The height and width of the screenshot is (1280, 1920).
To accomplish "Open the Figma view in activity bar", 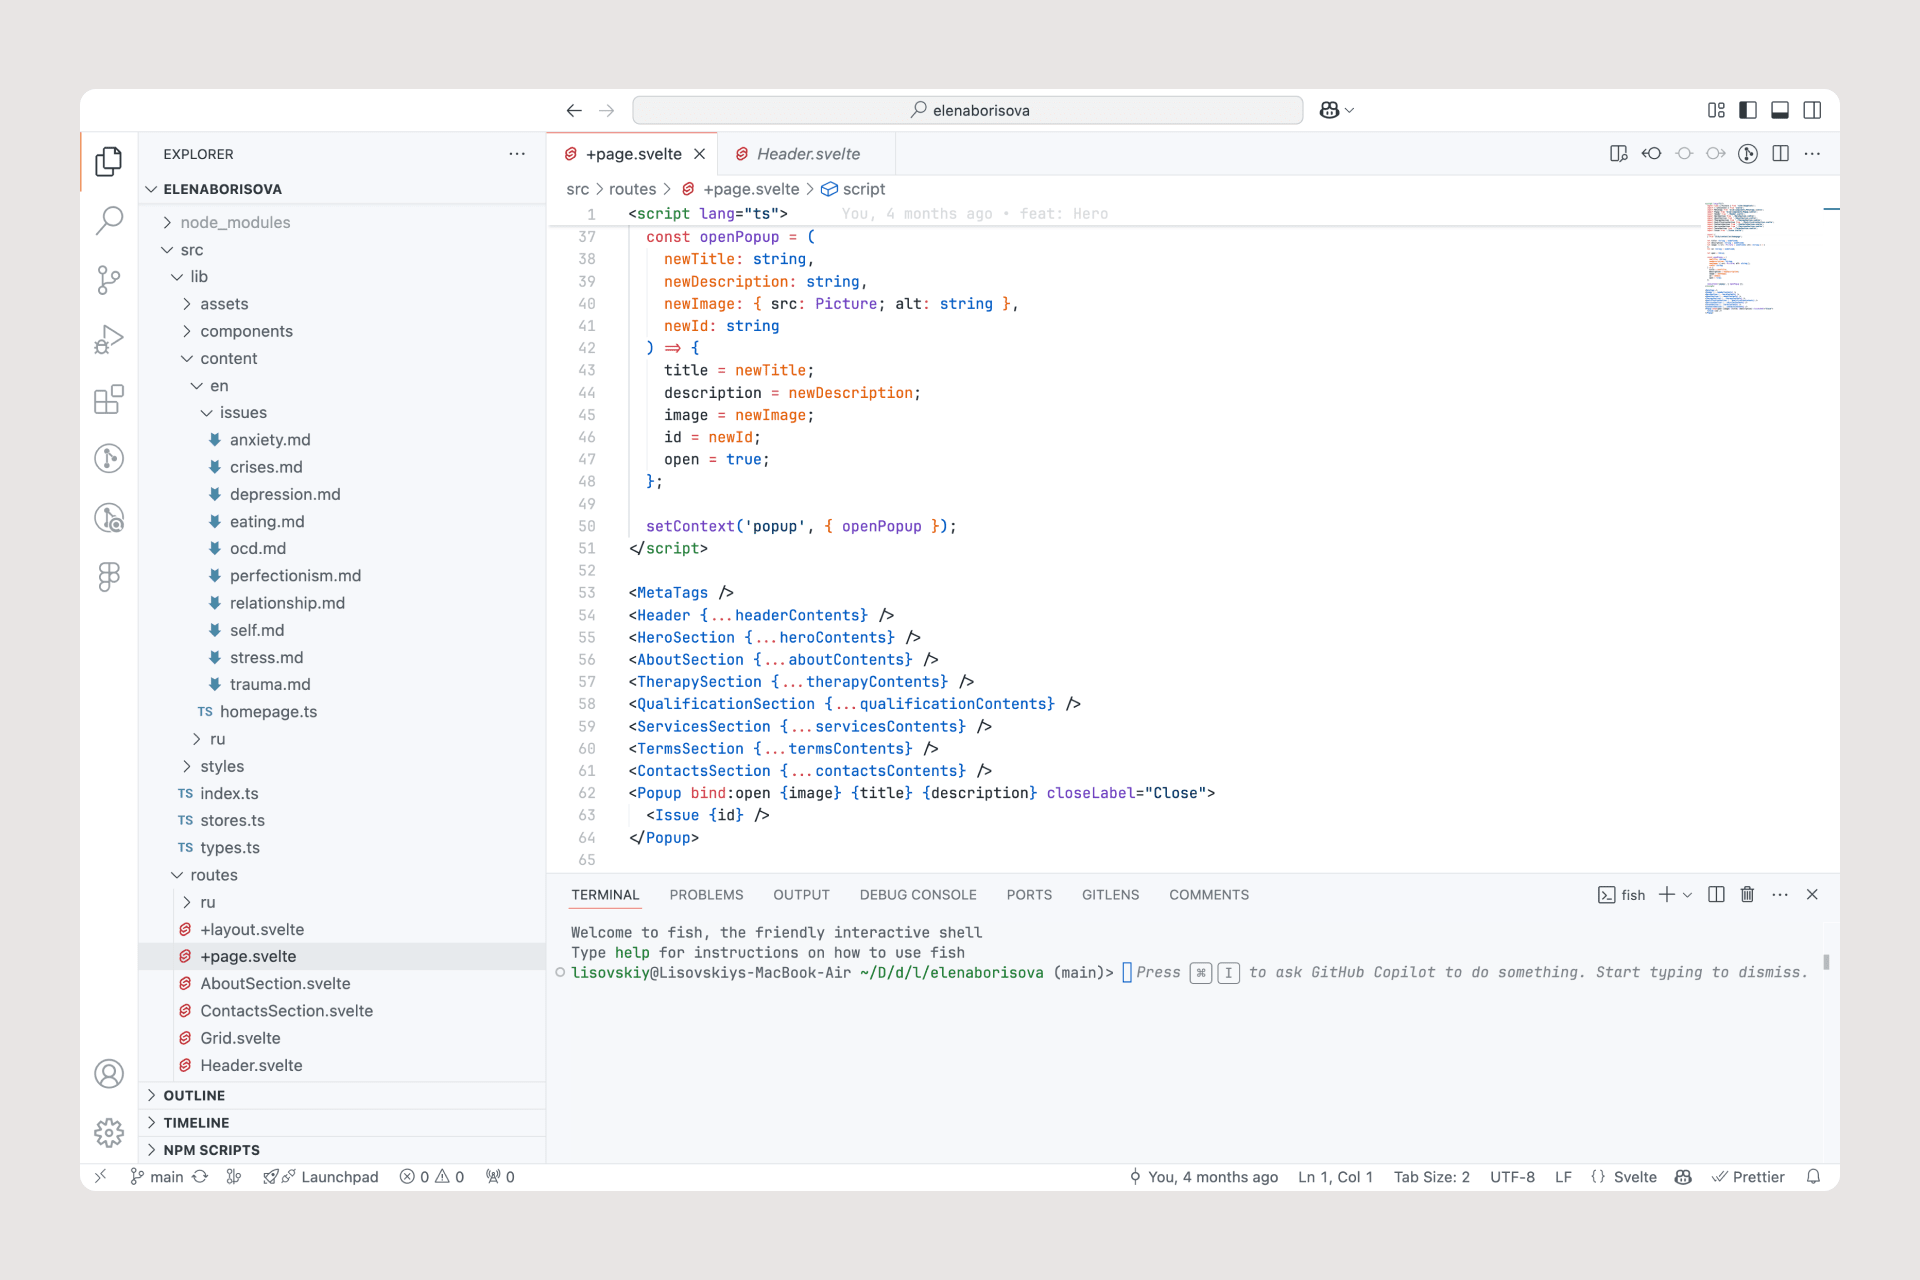I will tap(109, 576).
